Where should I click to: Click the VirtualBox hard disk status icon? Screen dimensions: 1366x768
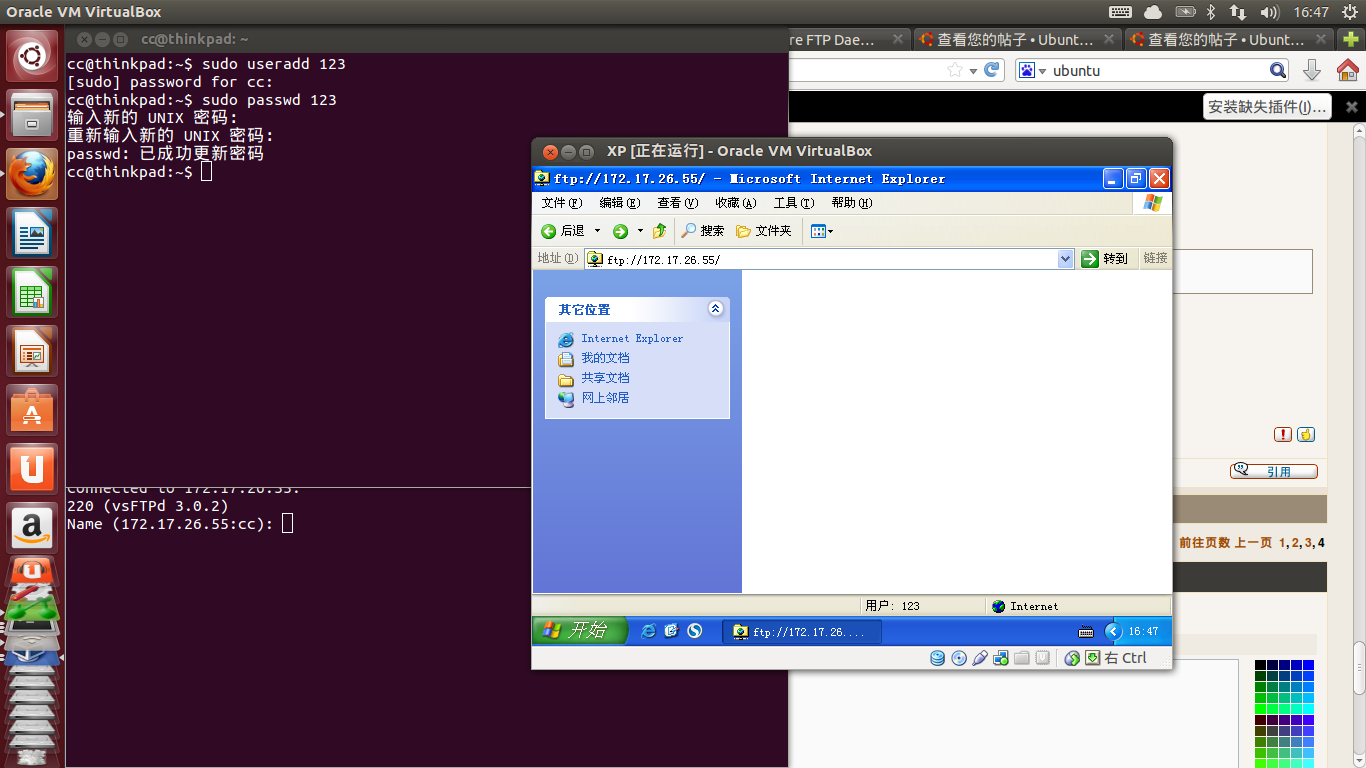(x=938, y=658)
